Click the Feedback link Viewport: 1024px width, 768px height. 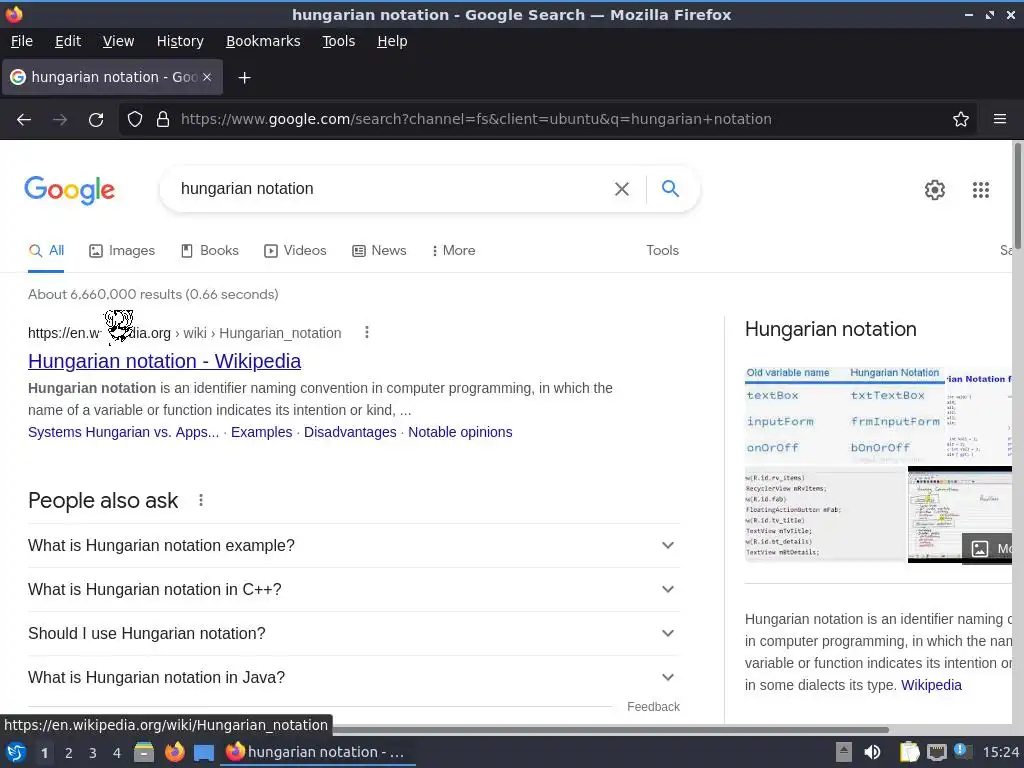point(653,707)
